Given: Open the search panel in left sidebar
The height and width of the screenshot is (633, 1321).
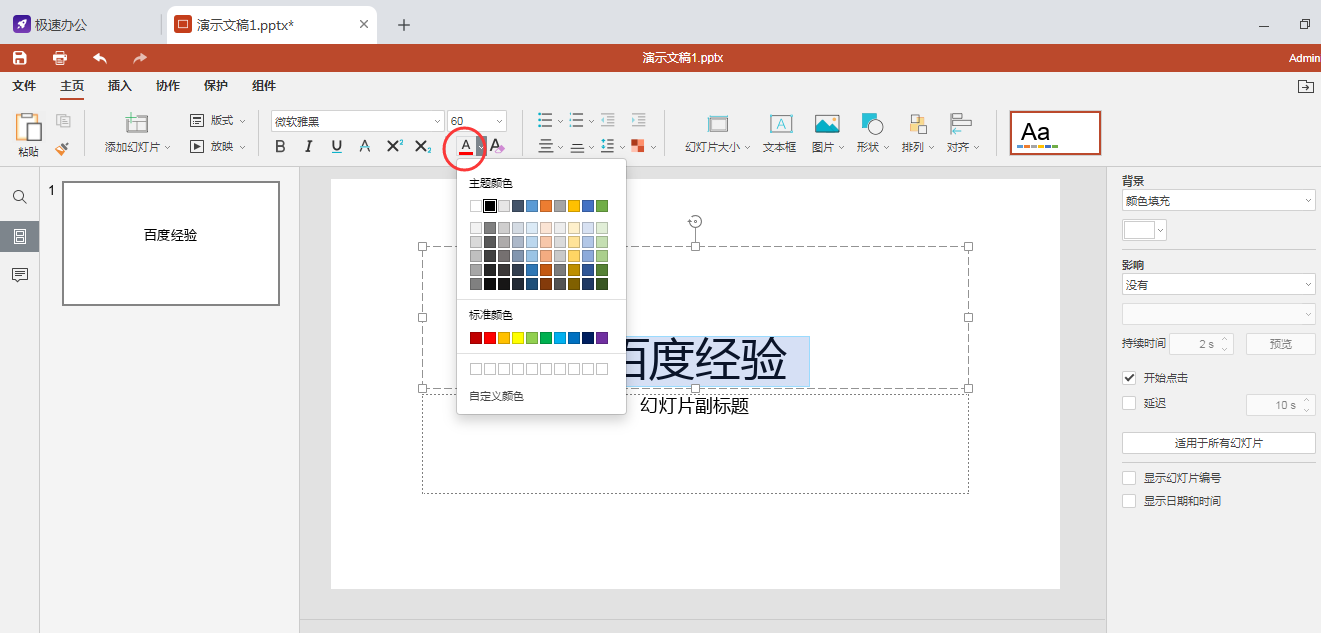Looking at the screenshot, I should point(19,197).
